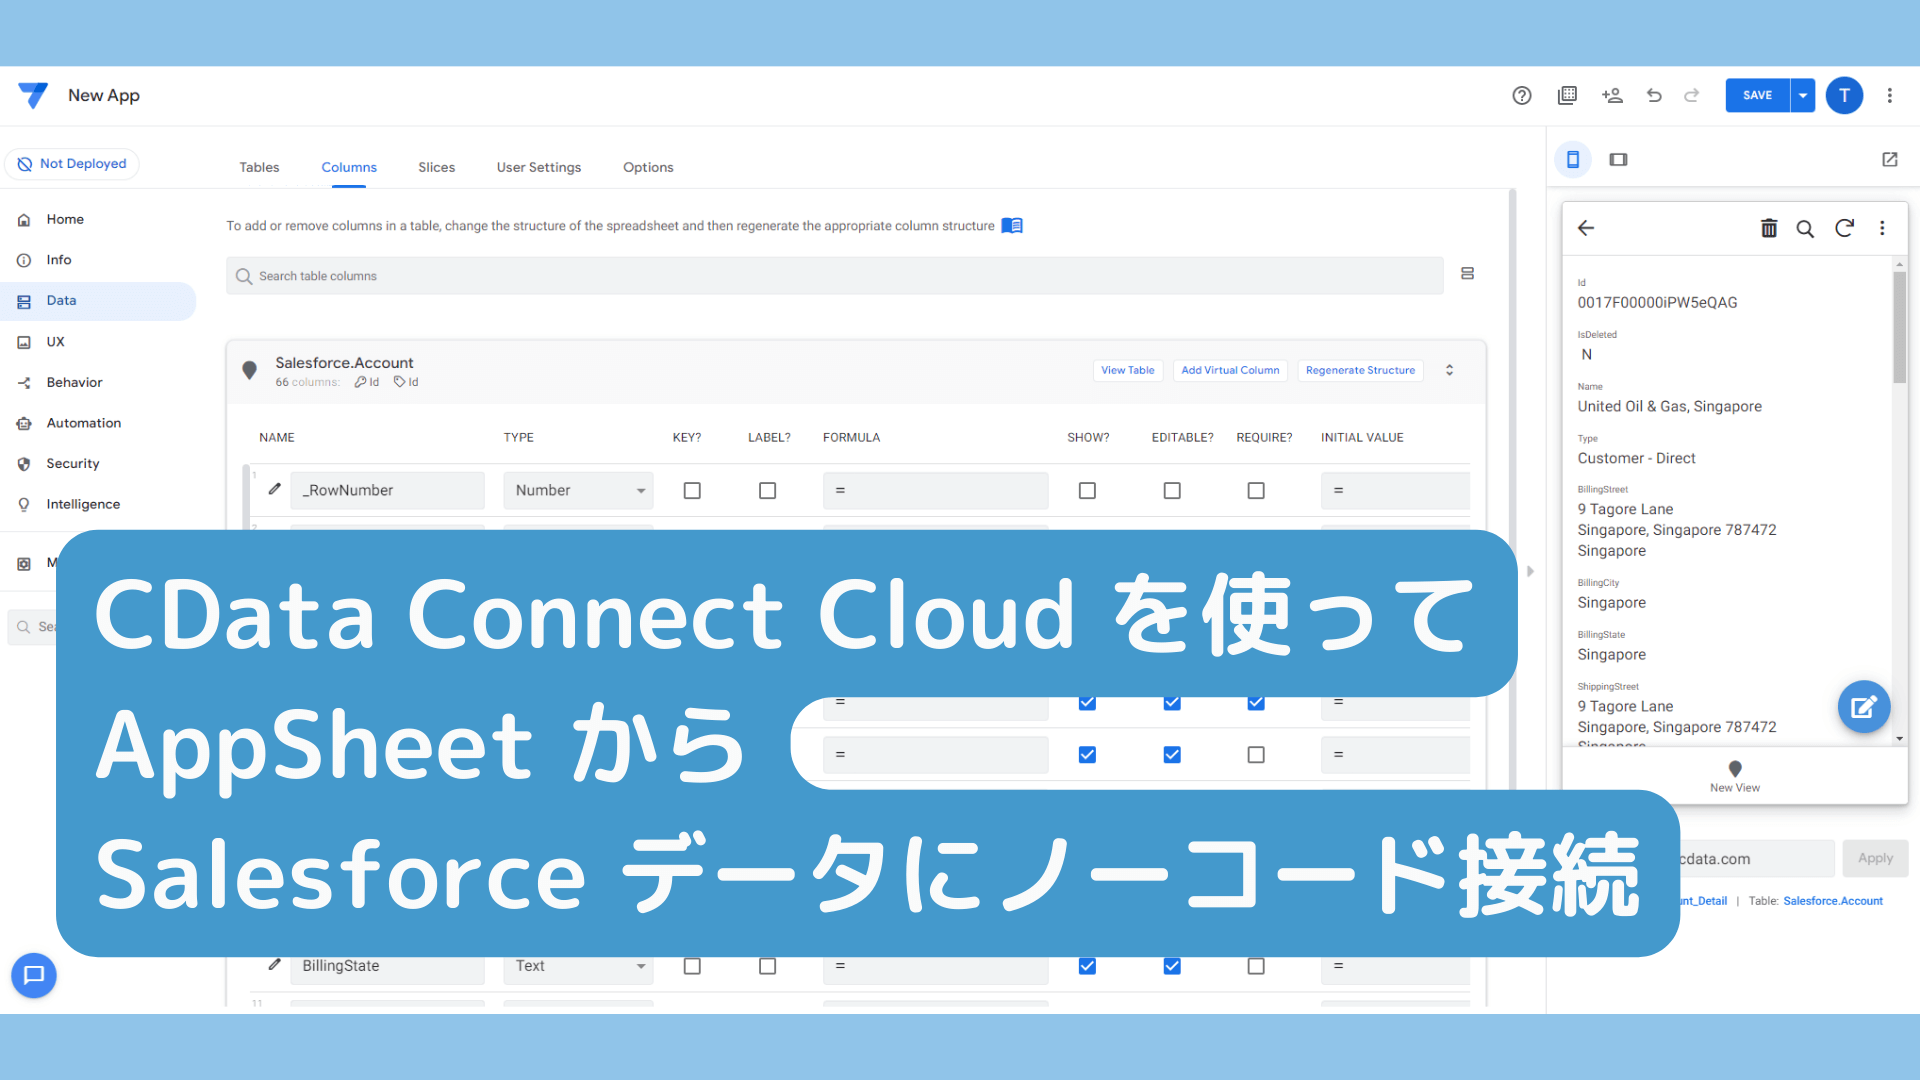
Task: Open the Number type dropdown for _RowNumber
Action: click(578, 491)
